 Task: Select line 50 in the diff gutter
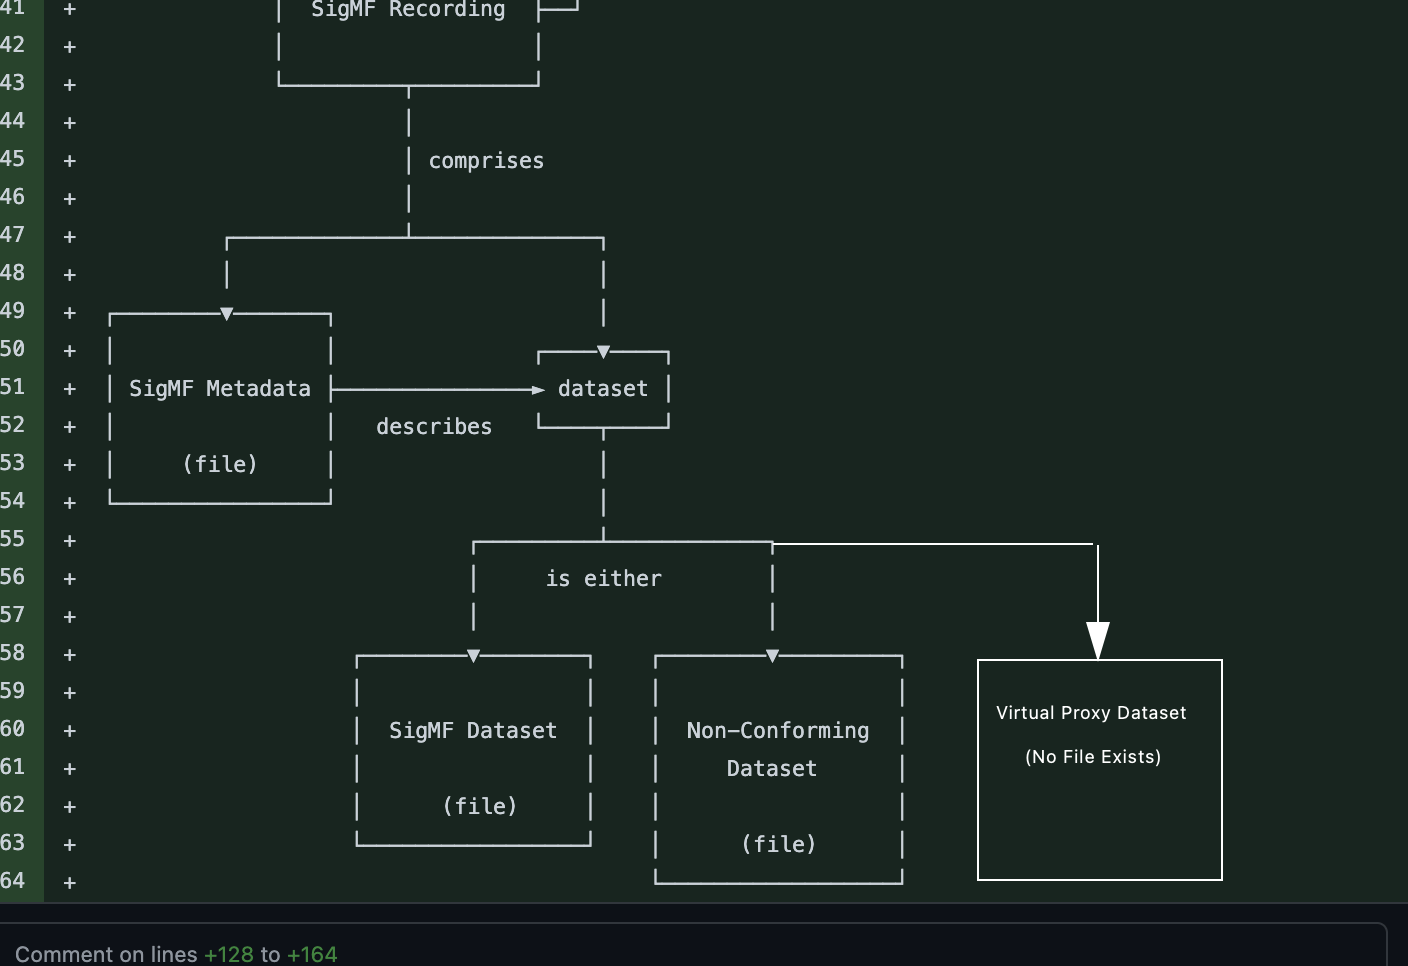[x=14, y=349]
